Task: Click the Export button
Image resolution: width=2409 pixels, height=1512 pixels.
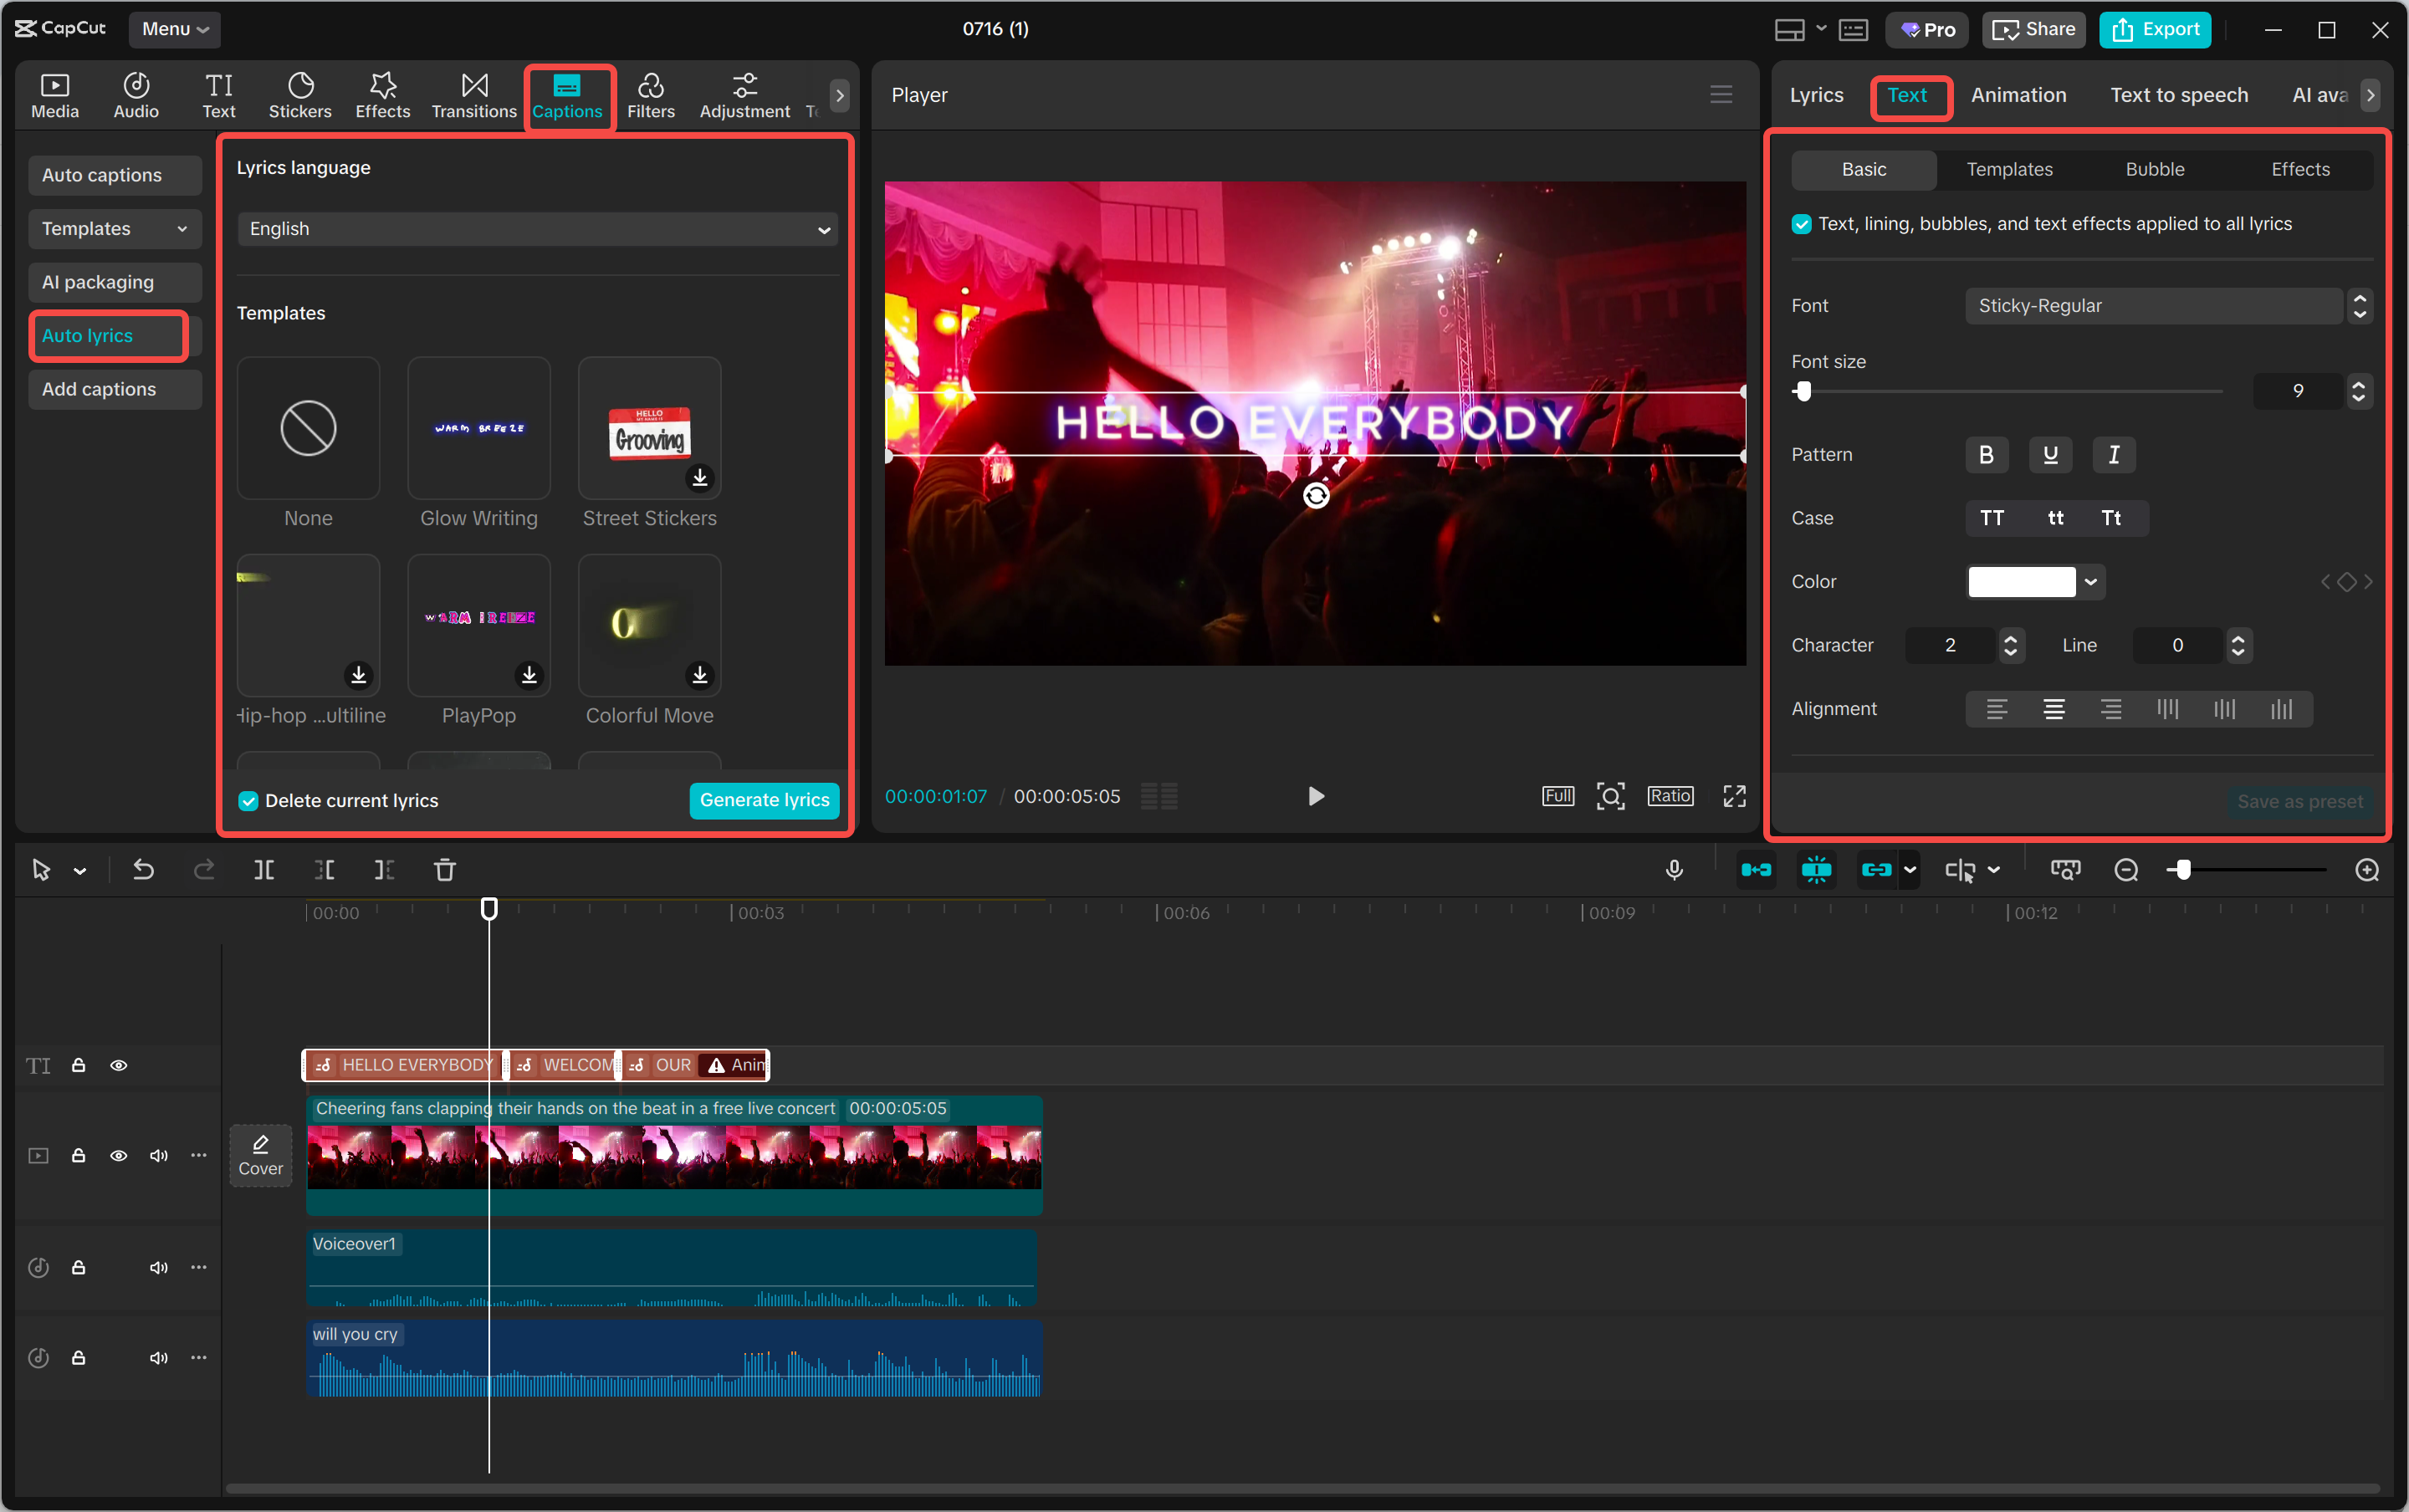Action: point(2155,29)
